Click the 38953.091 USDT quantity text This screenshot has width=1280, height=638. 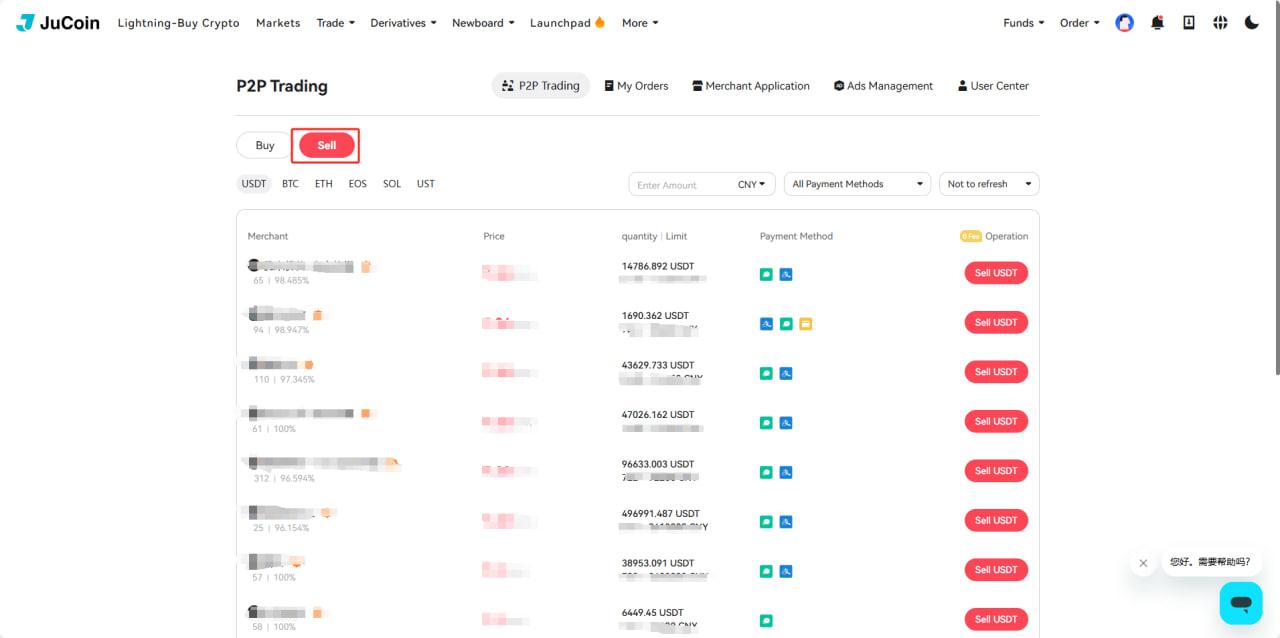click(658, 563)
